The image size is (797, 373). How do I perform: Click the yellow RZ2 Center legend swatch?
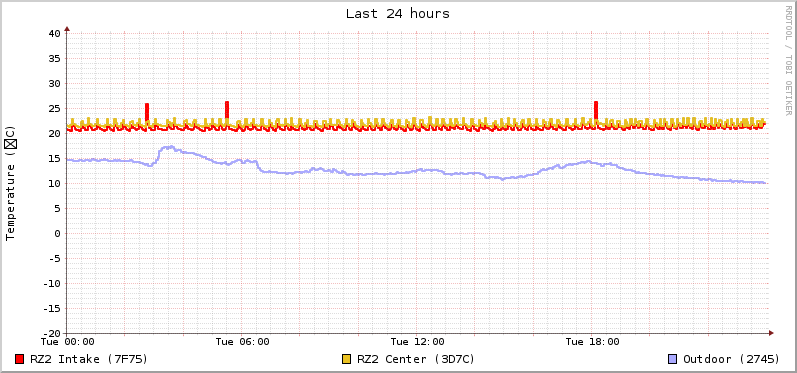tap(347, 359)
